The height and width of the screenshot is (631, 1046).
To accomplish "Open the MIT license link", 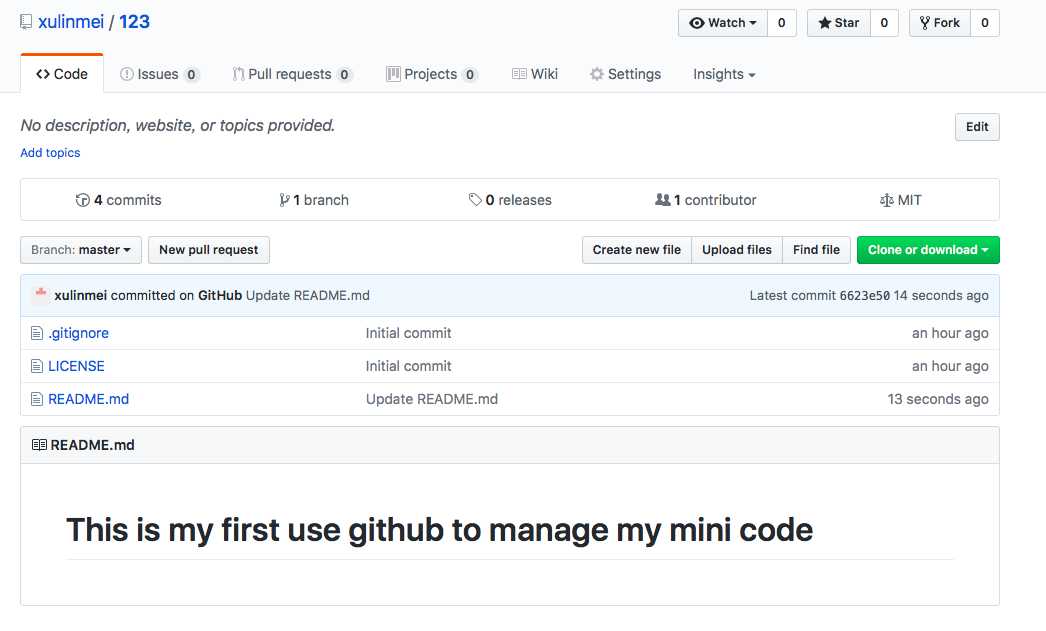I will [901, 200].
